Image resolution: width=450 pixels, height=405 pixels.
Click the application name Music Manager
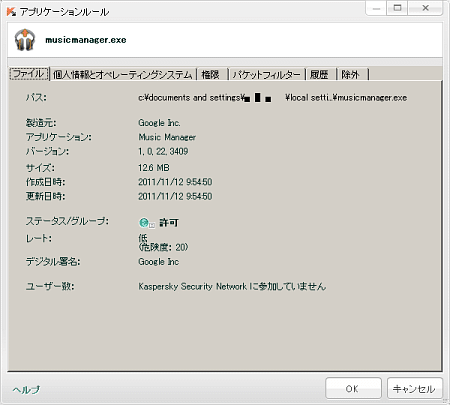tap(167, 137)
